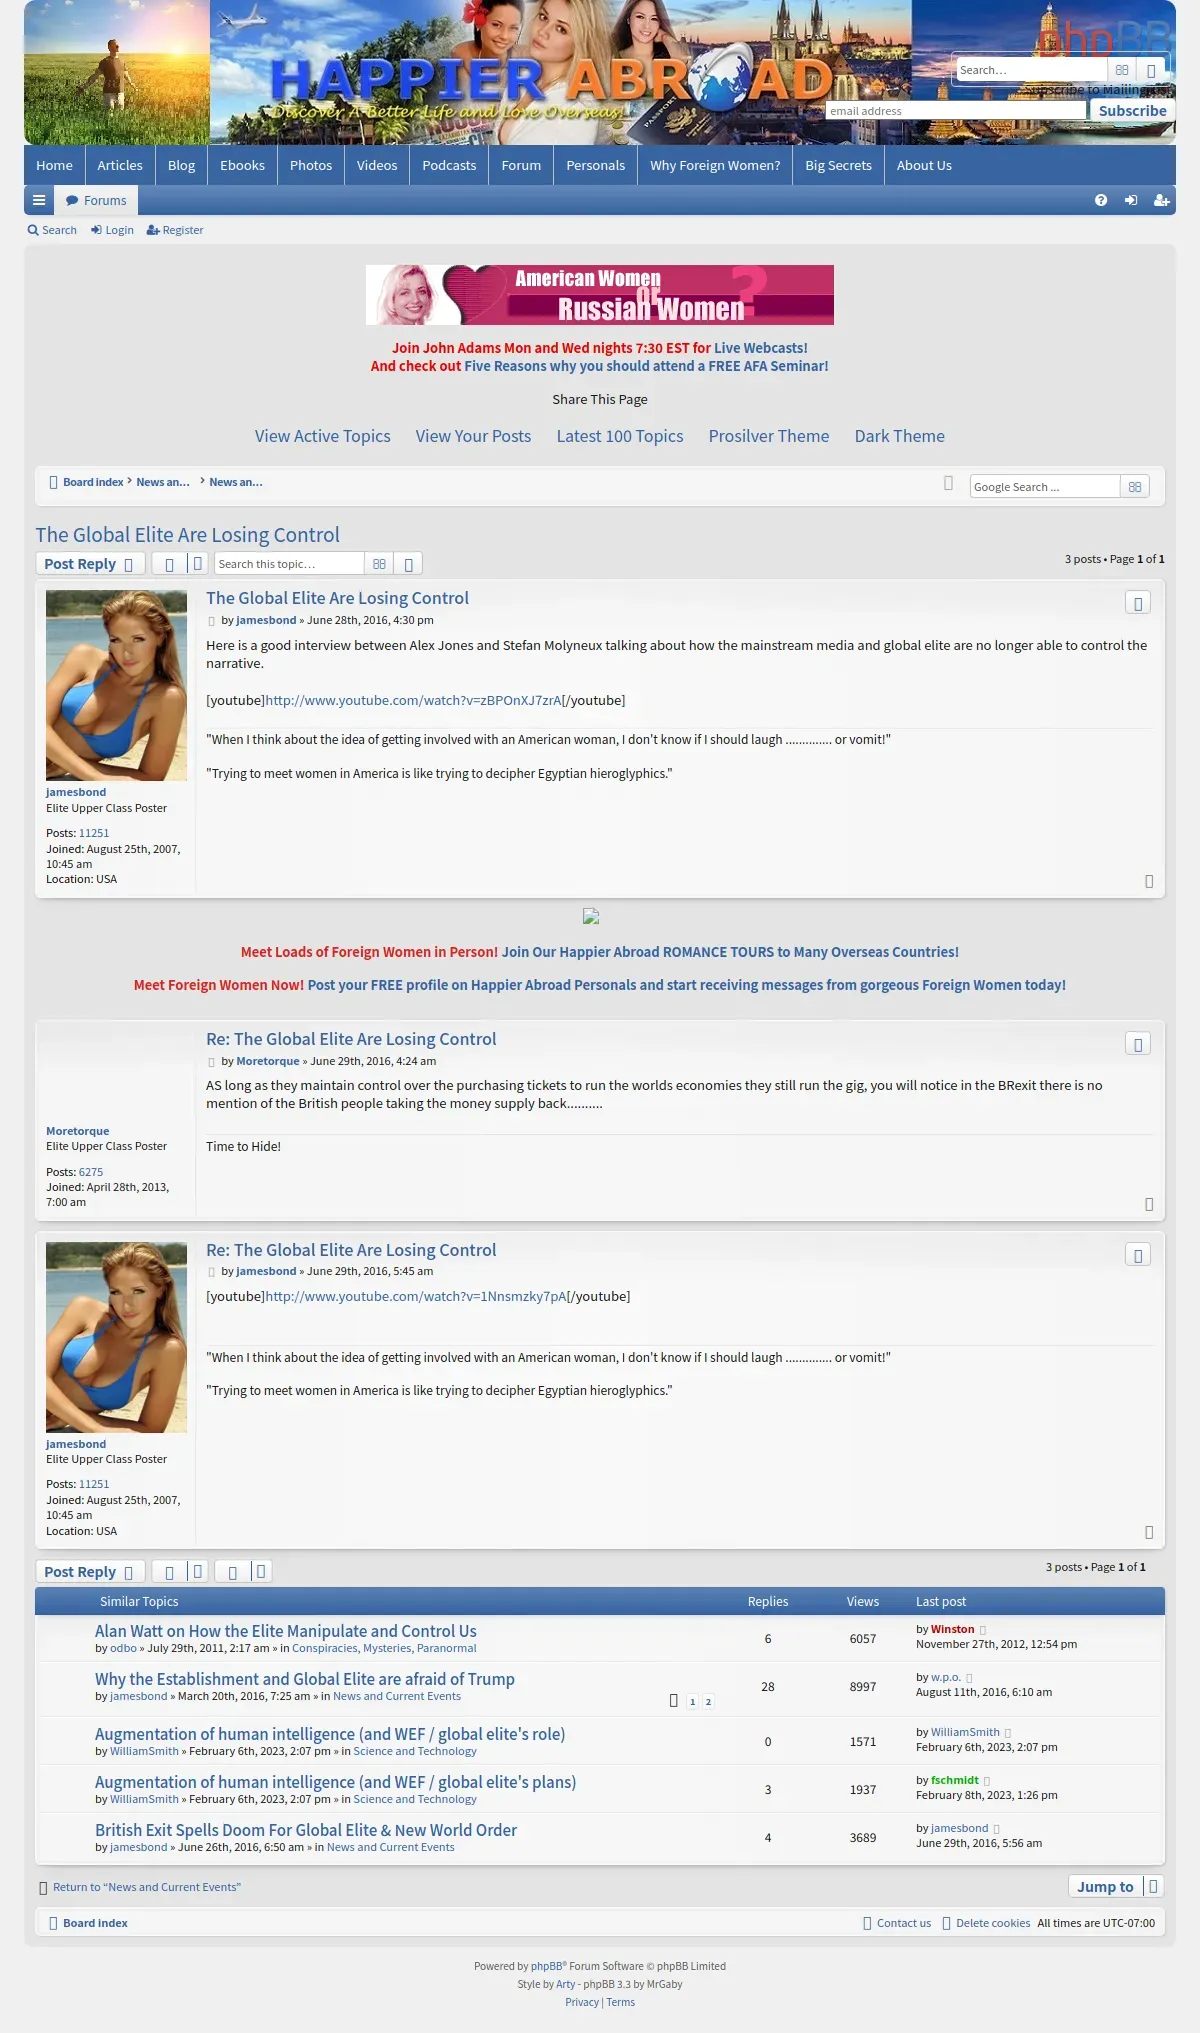Open British Exit Spells Doom topic
The height and width of the screenshot is (2033, 1200).
point(306,1830)
